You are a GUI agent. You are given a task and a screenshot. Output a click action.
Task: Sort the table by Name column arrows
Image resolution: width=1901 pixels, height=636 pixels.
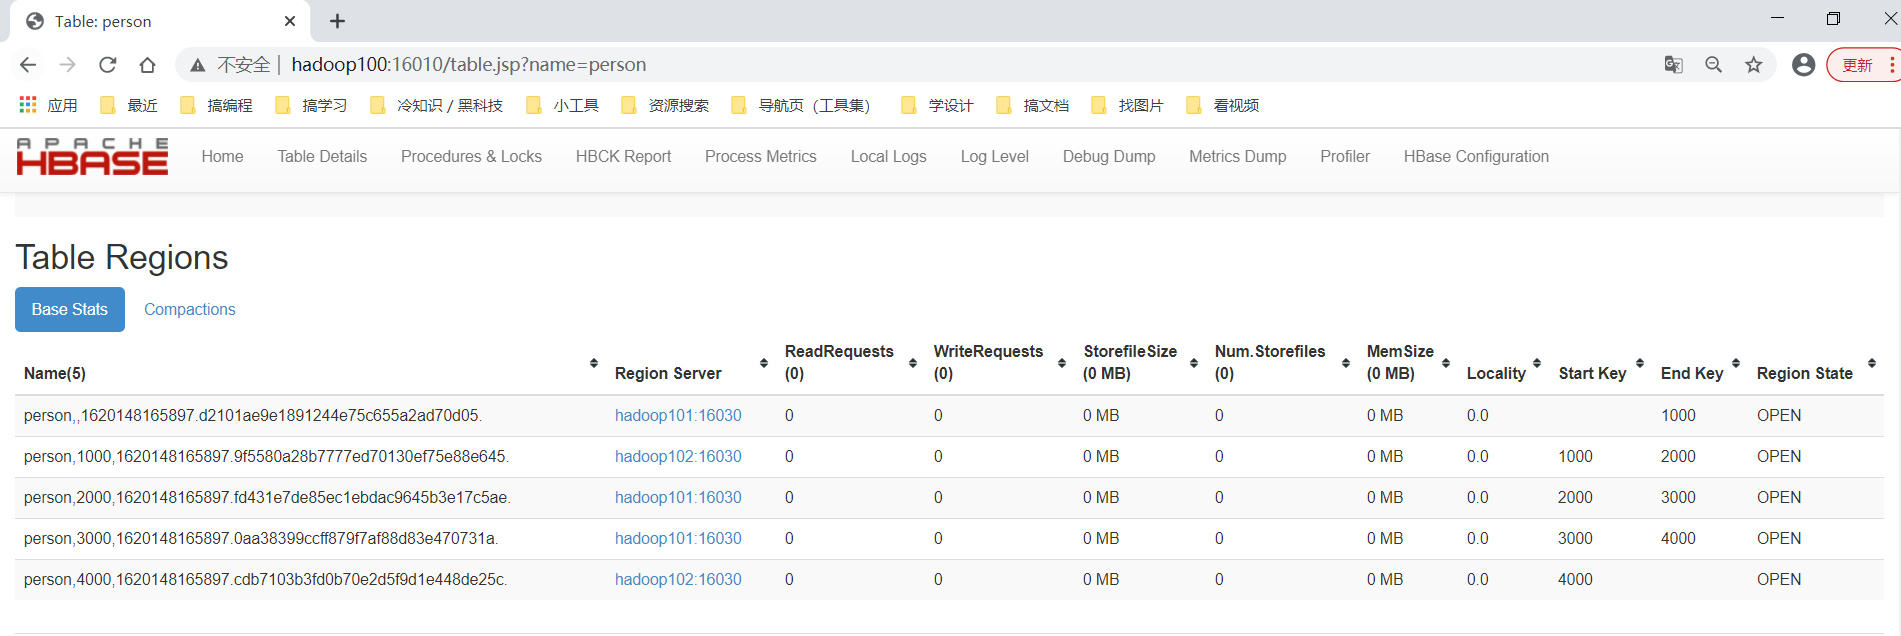click(x=593, y=363)
